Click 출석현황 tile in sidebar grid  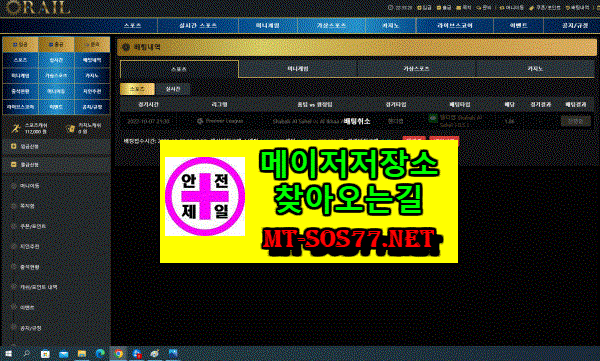pos(20,91)
